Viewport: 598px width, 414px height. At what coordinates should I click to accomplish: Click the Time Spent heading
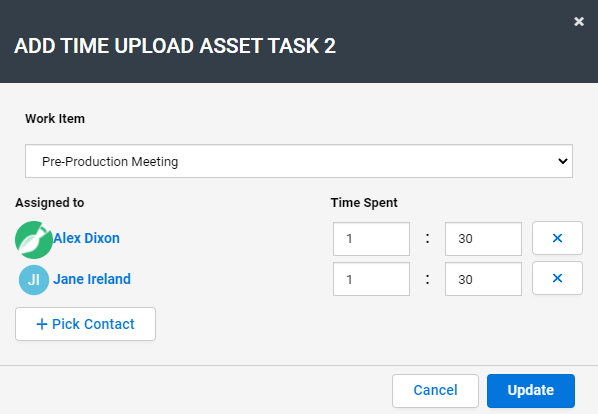coord(364,202)
